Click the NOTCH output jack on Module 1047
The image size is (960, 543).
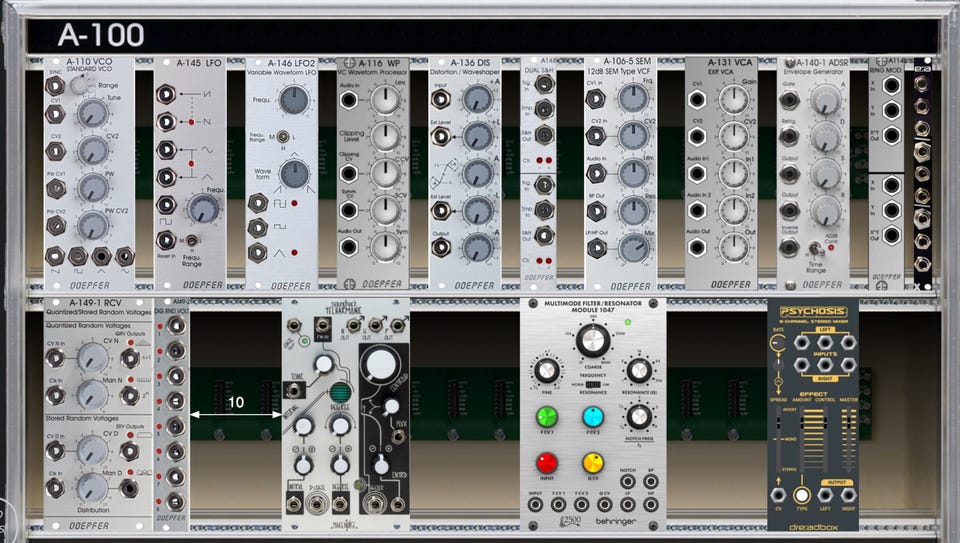pos(628,481)
